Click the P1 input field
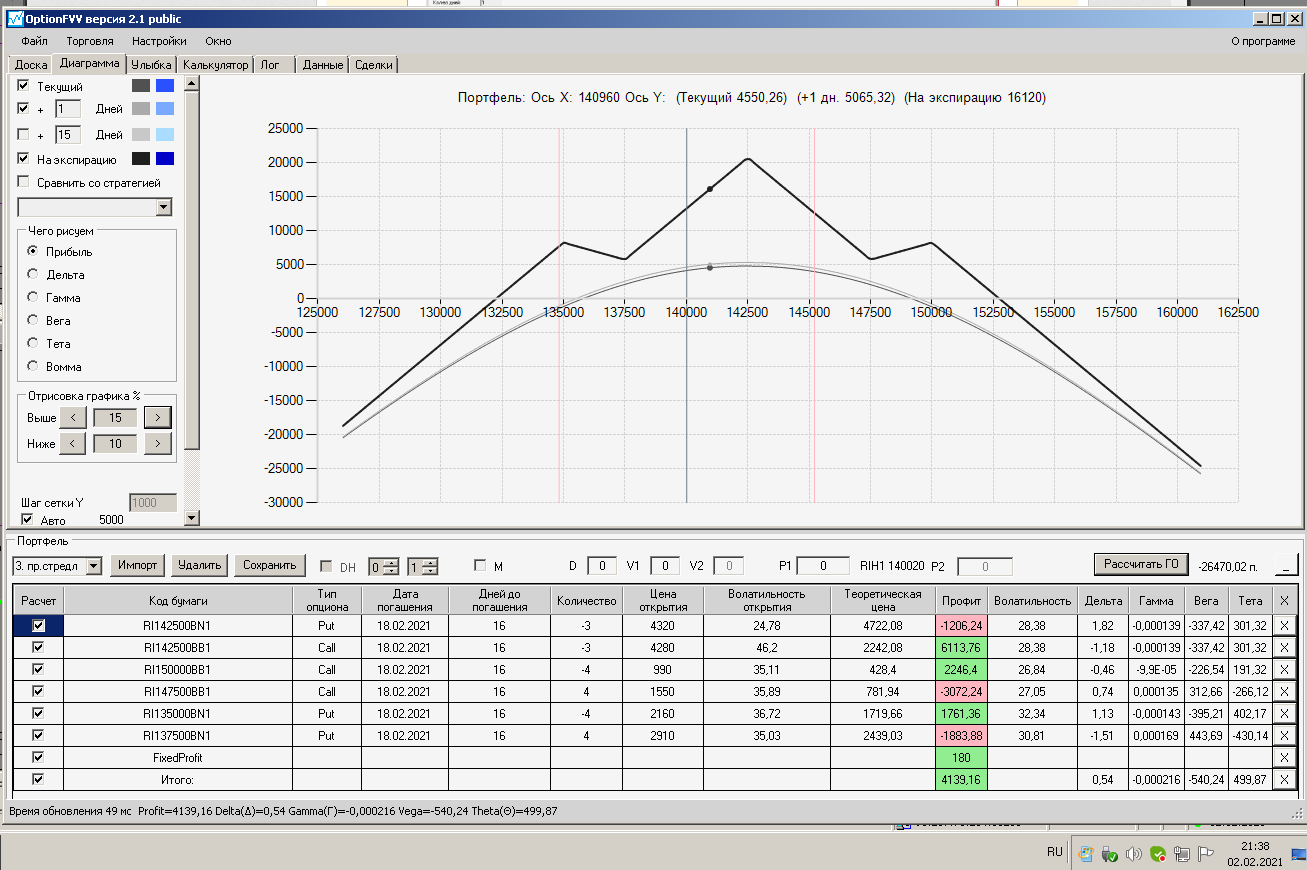The width and height of the screenshot is (1307, 870). pos(823,566)
